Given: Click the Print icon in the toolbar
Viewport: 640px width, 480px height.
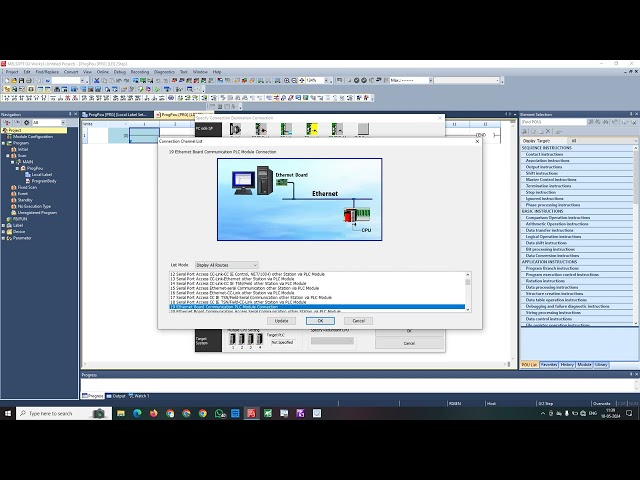Looking at the screenshot, I should (x=29, y=80).
